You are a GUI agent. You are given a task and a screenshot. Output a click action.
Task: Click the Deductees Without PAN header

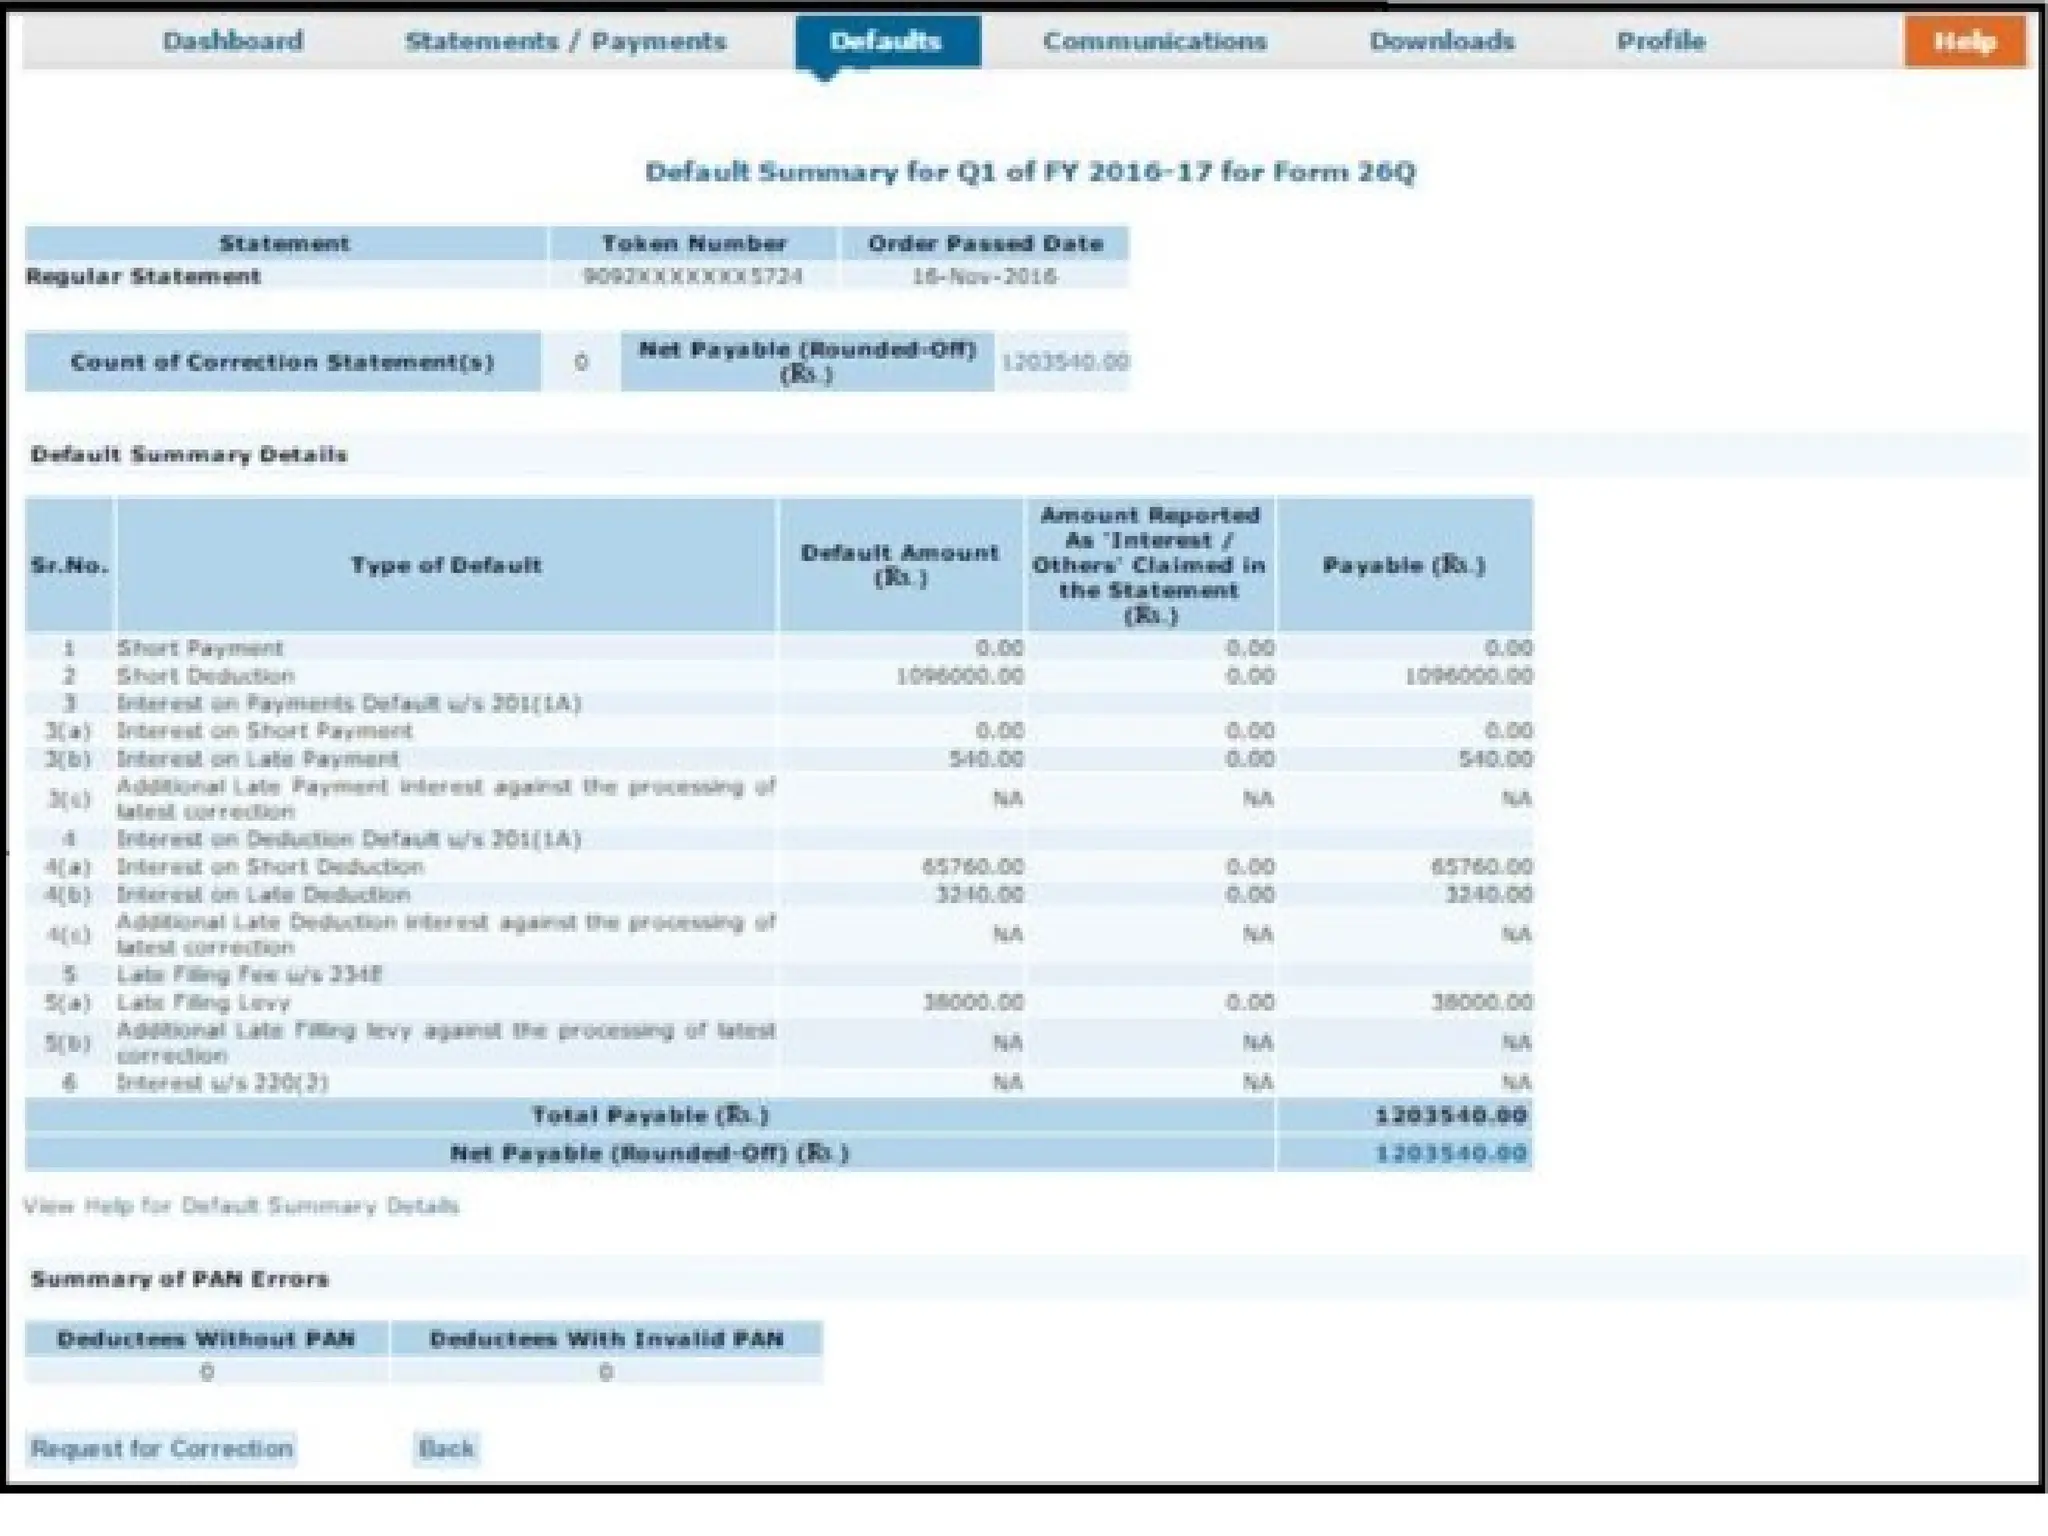pos(206,1339)
